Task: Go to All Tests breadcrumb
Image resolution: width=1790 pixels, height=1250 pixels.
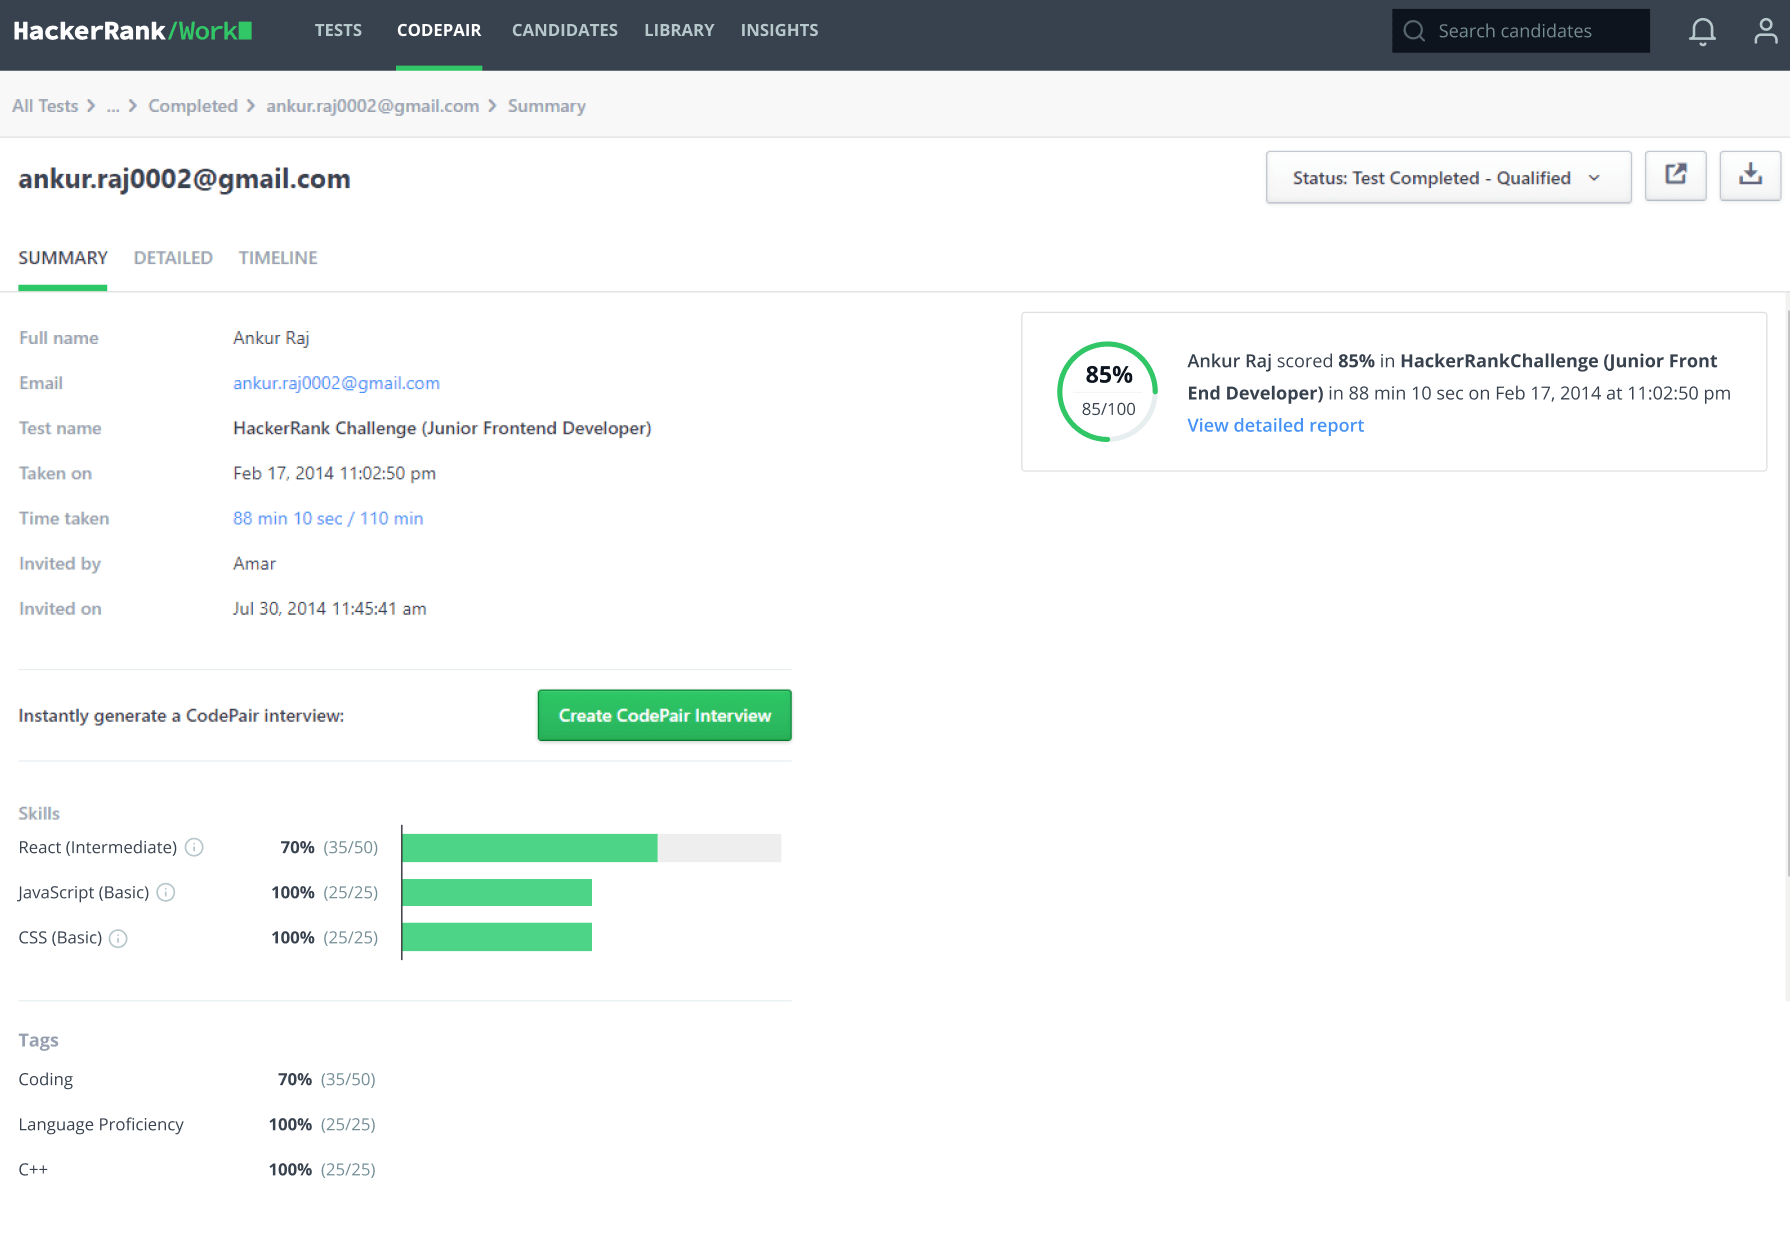Action: tap(45, 106)
